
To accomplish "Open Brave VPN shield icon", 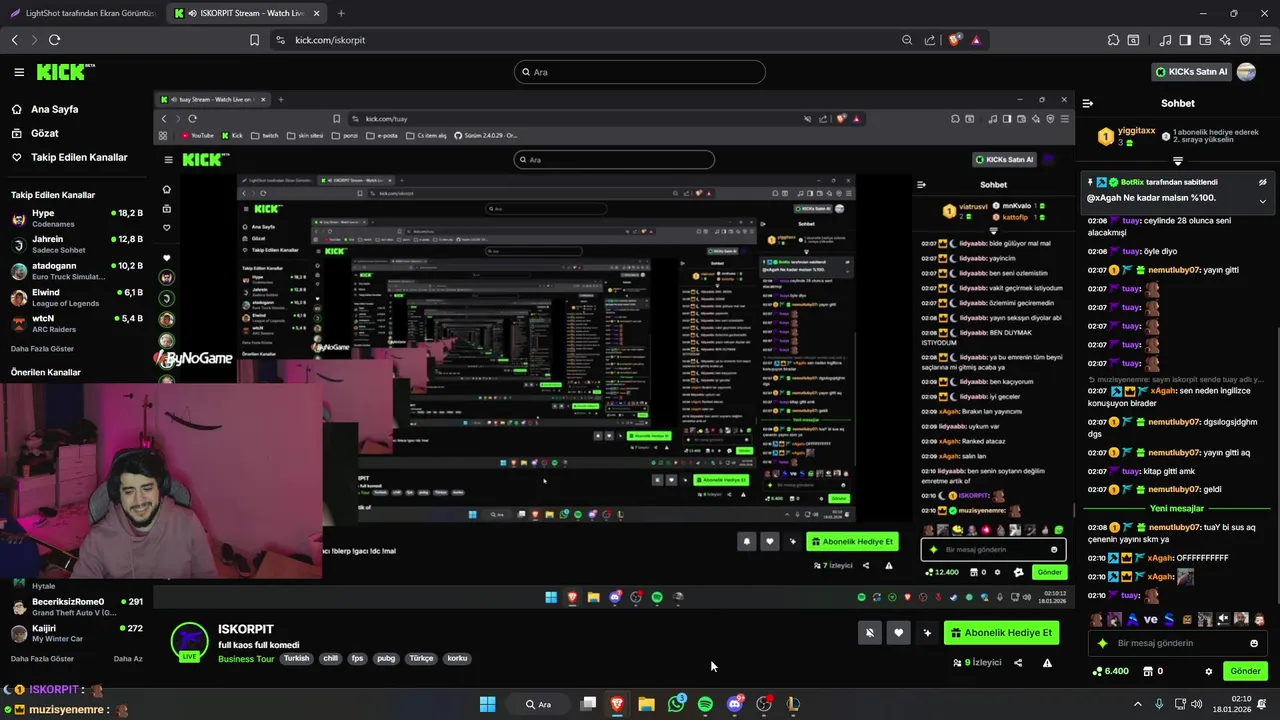I will [1245, 40].
